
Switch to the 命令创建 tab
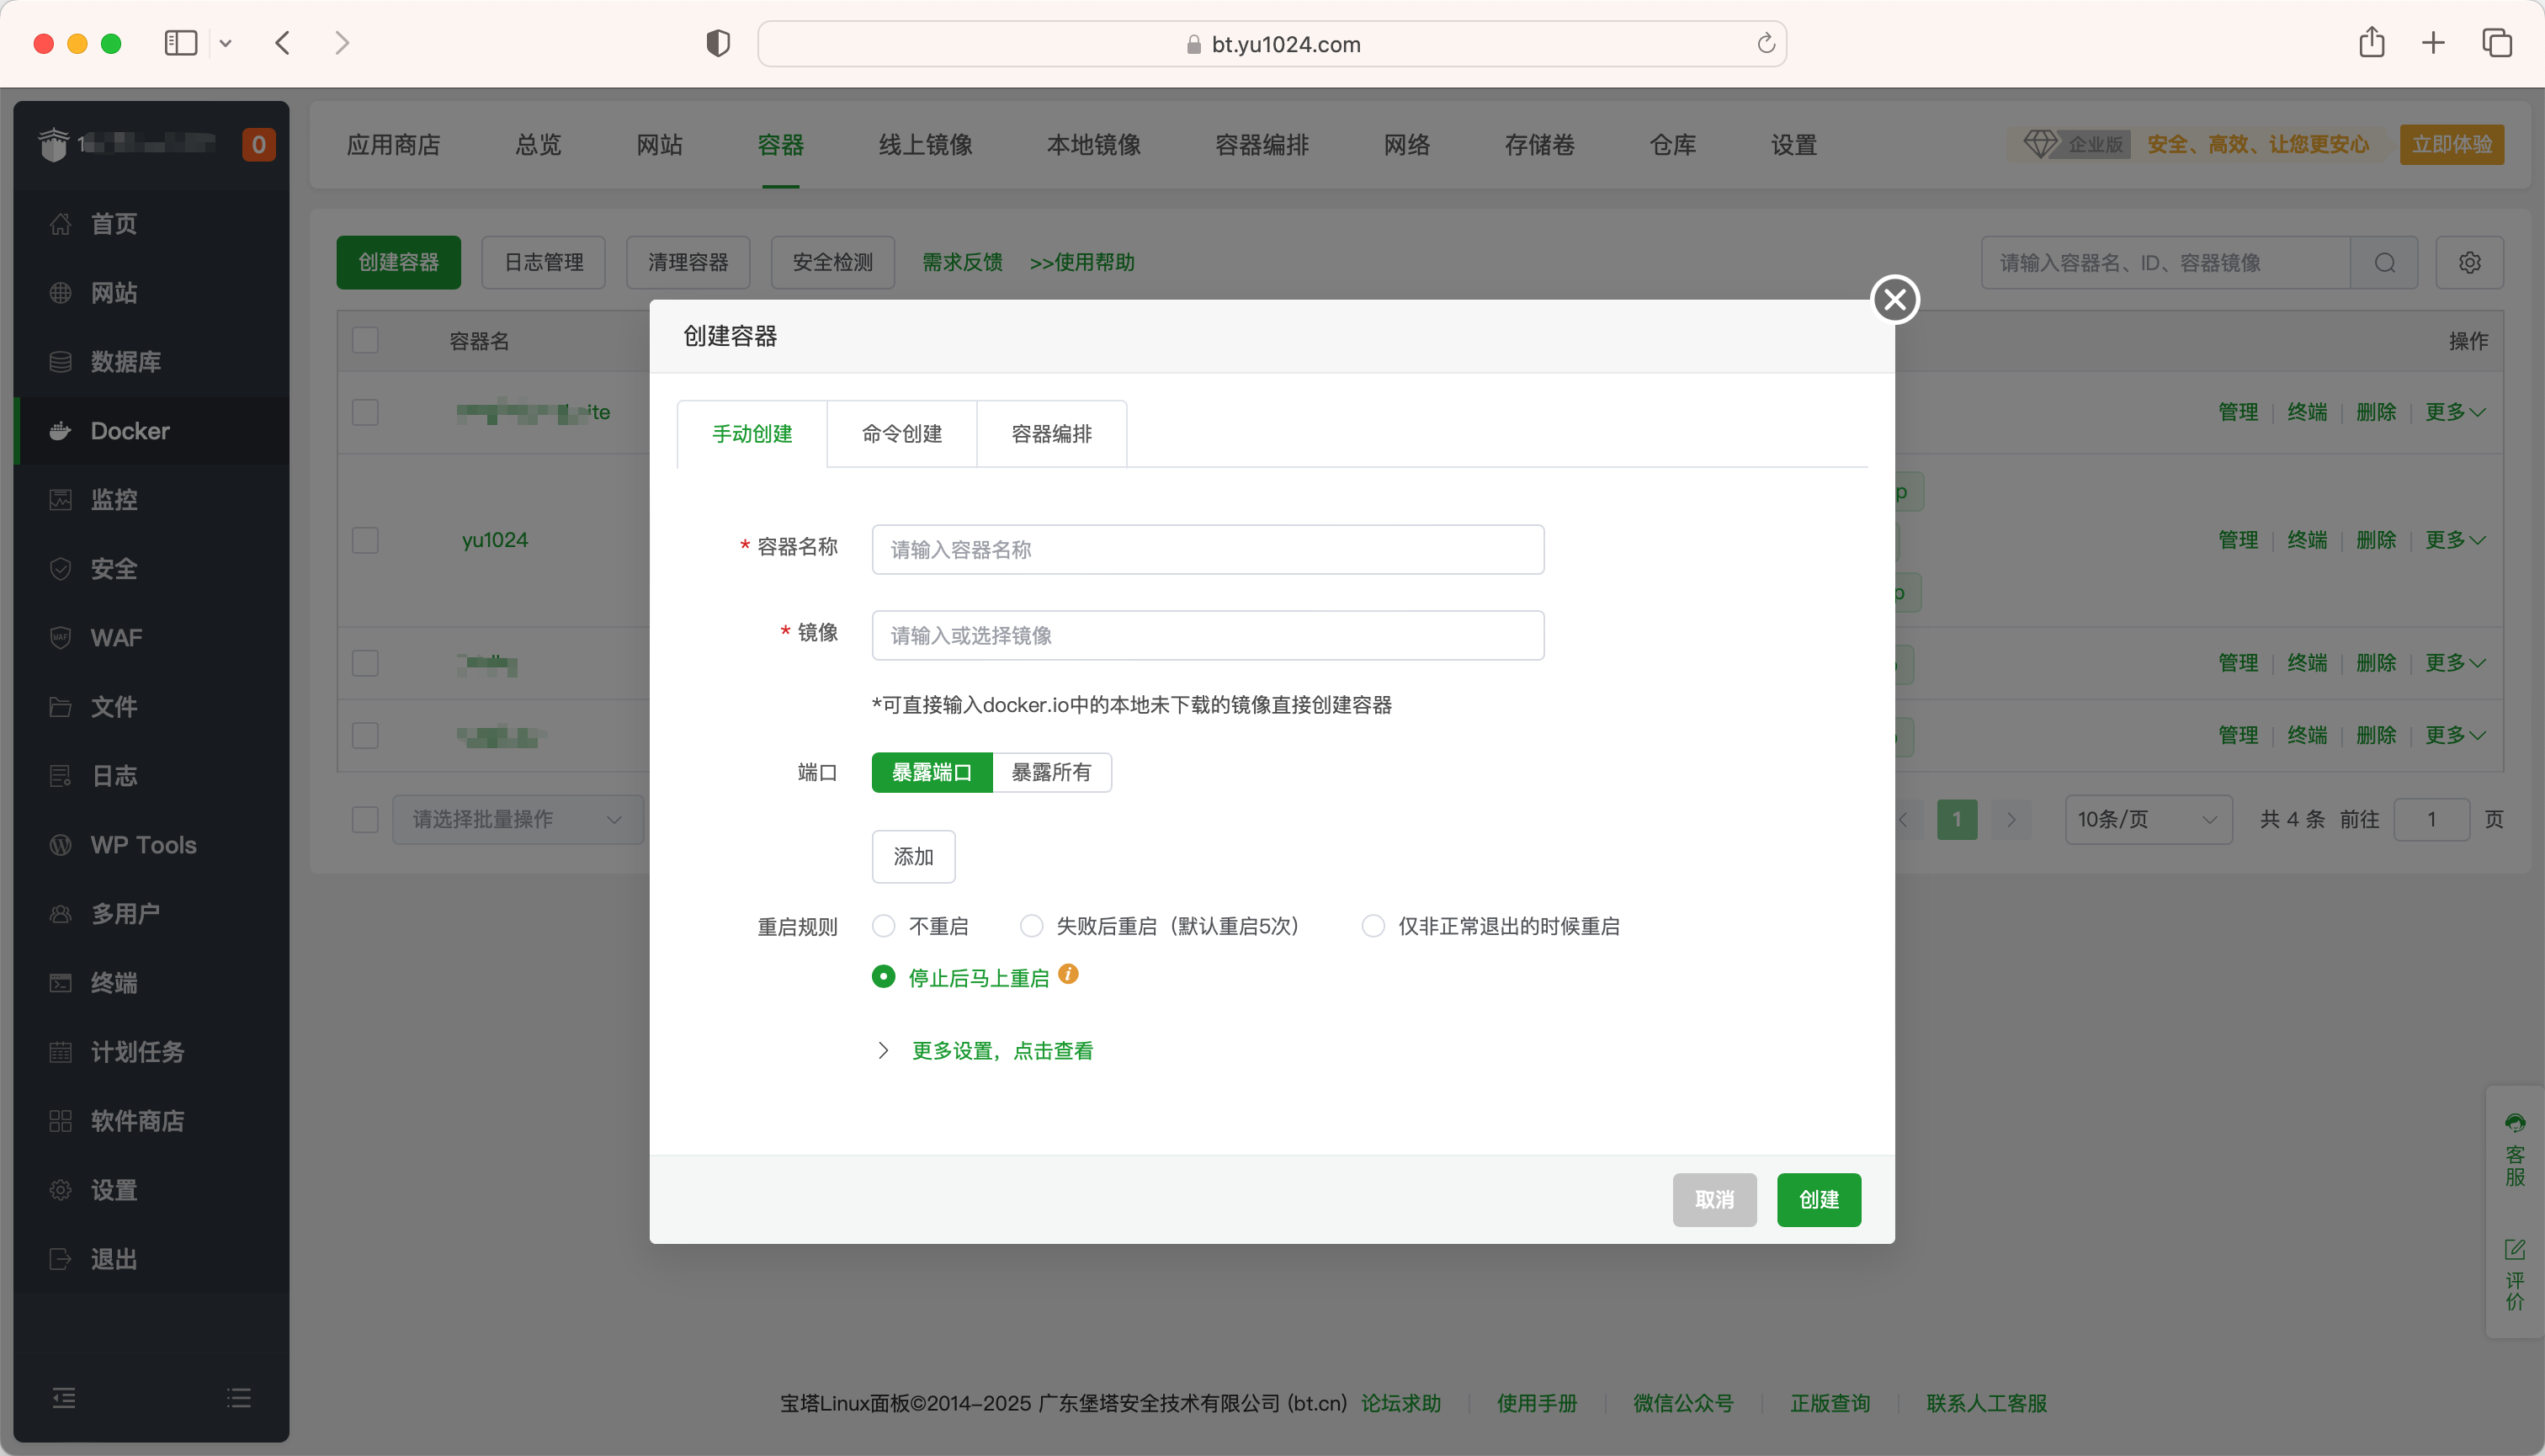point(901,434)
